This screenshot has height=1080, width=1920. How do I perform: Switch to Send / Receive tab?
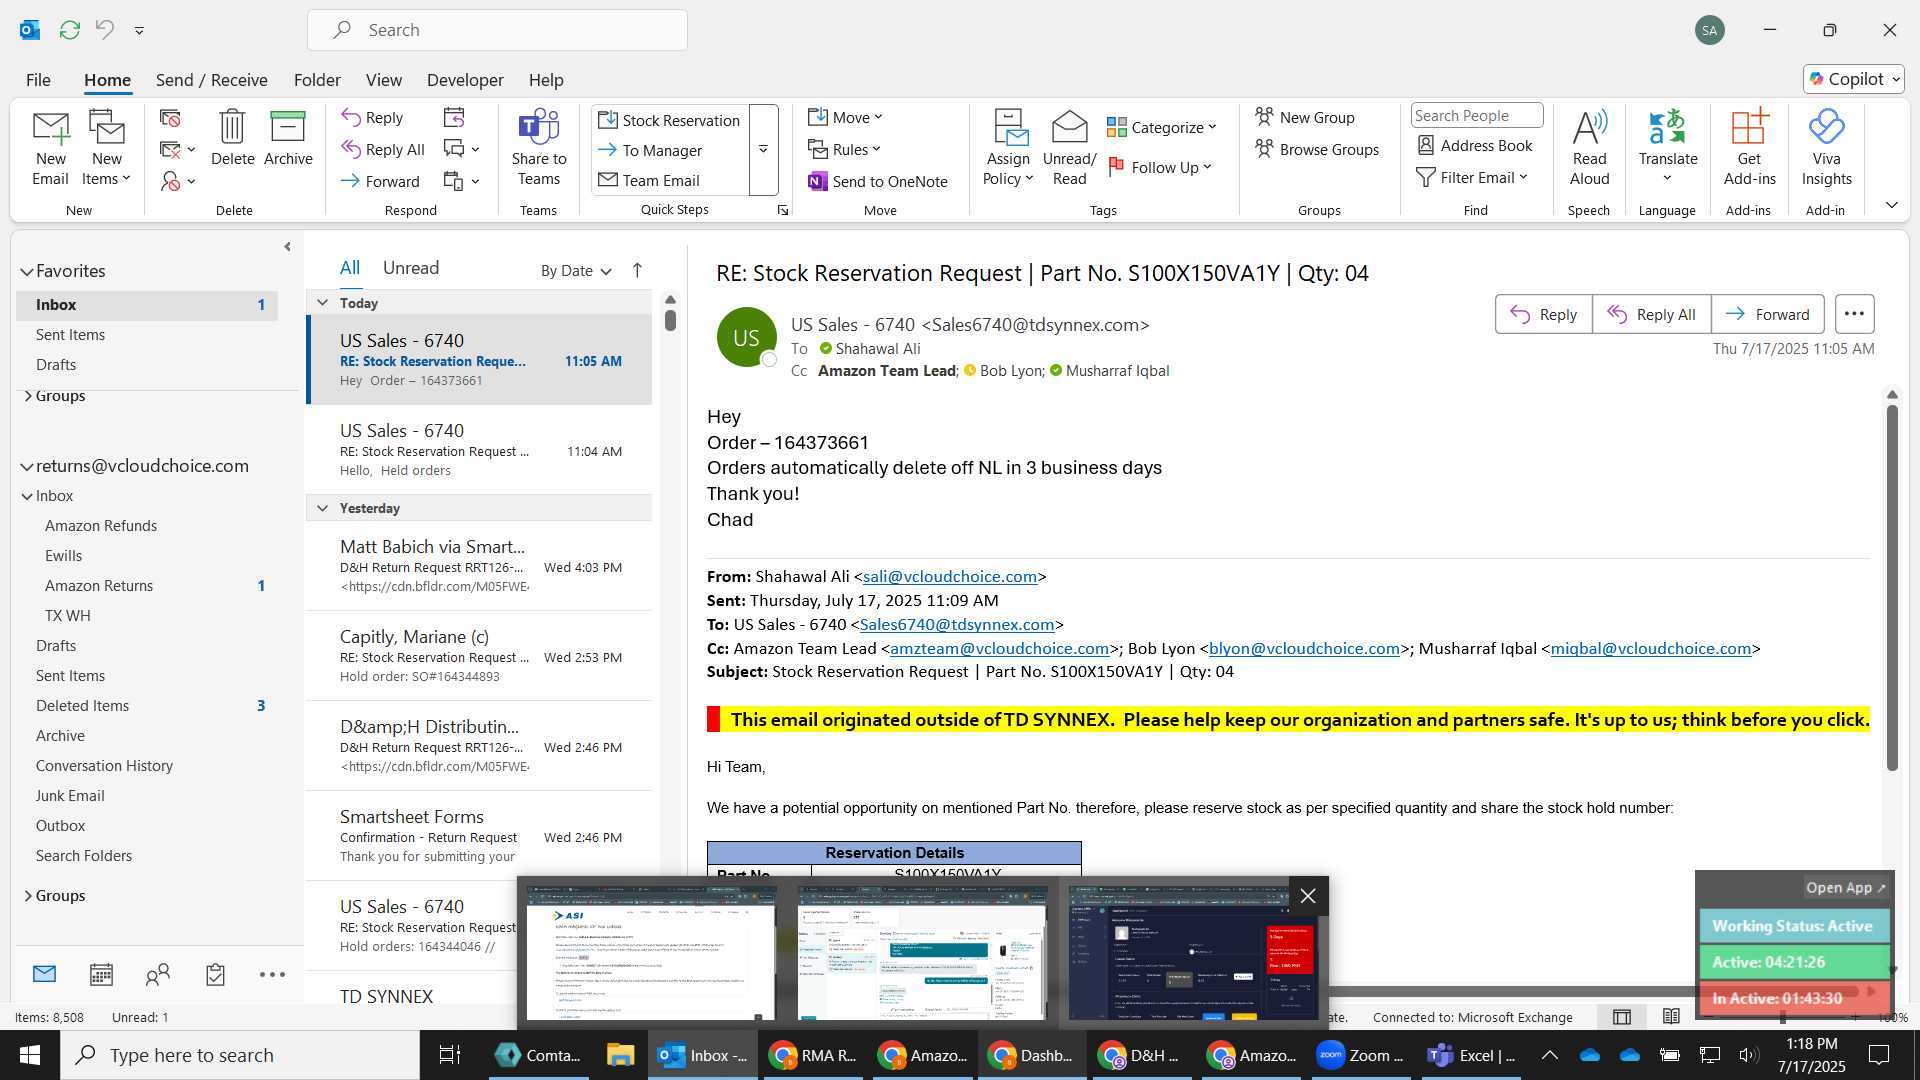[211, 80]
